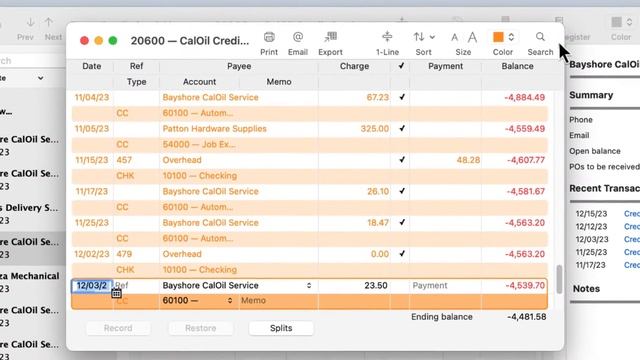Open the Splits button
This screenshot has height=360, width=640.
point(281,328)
